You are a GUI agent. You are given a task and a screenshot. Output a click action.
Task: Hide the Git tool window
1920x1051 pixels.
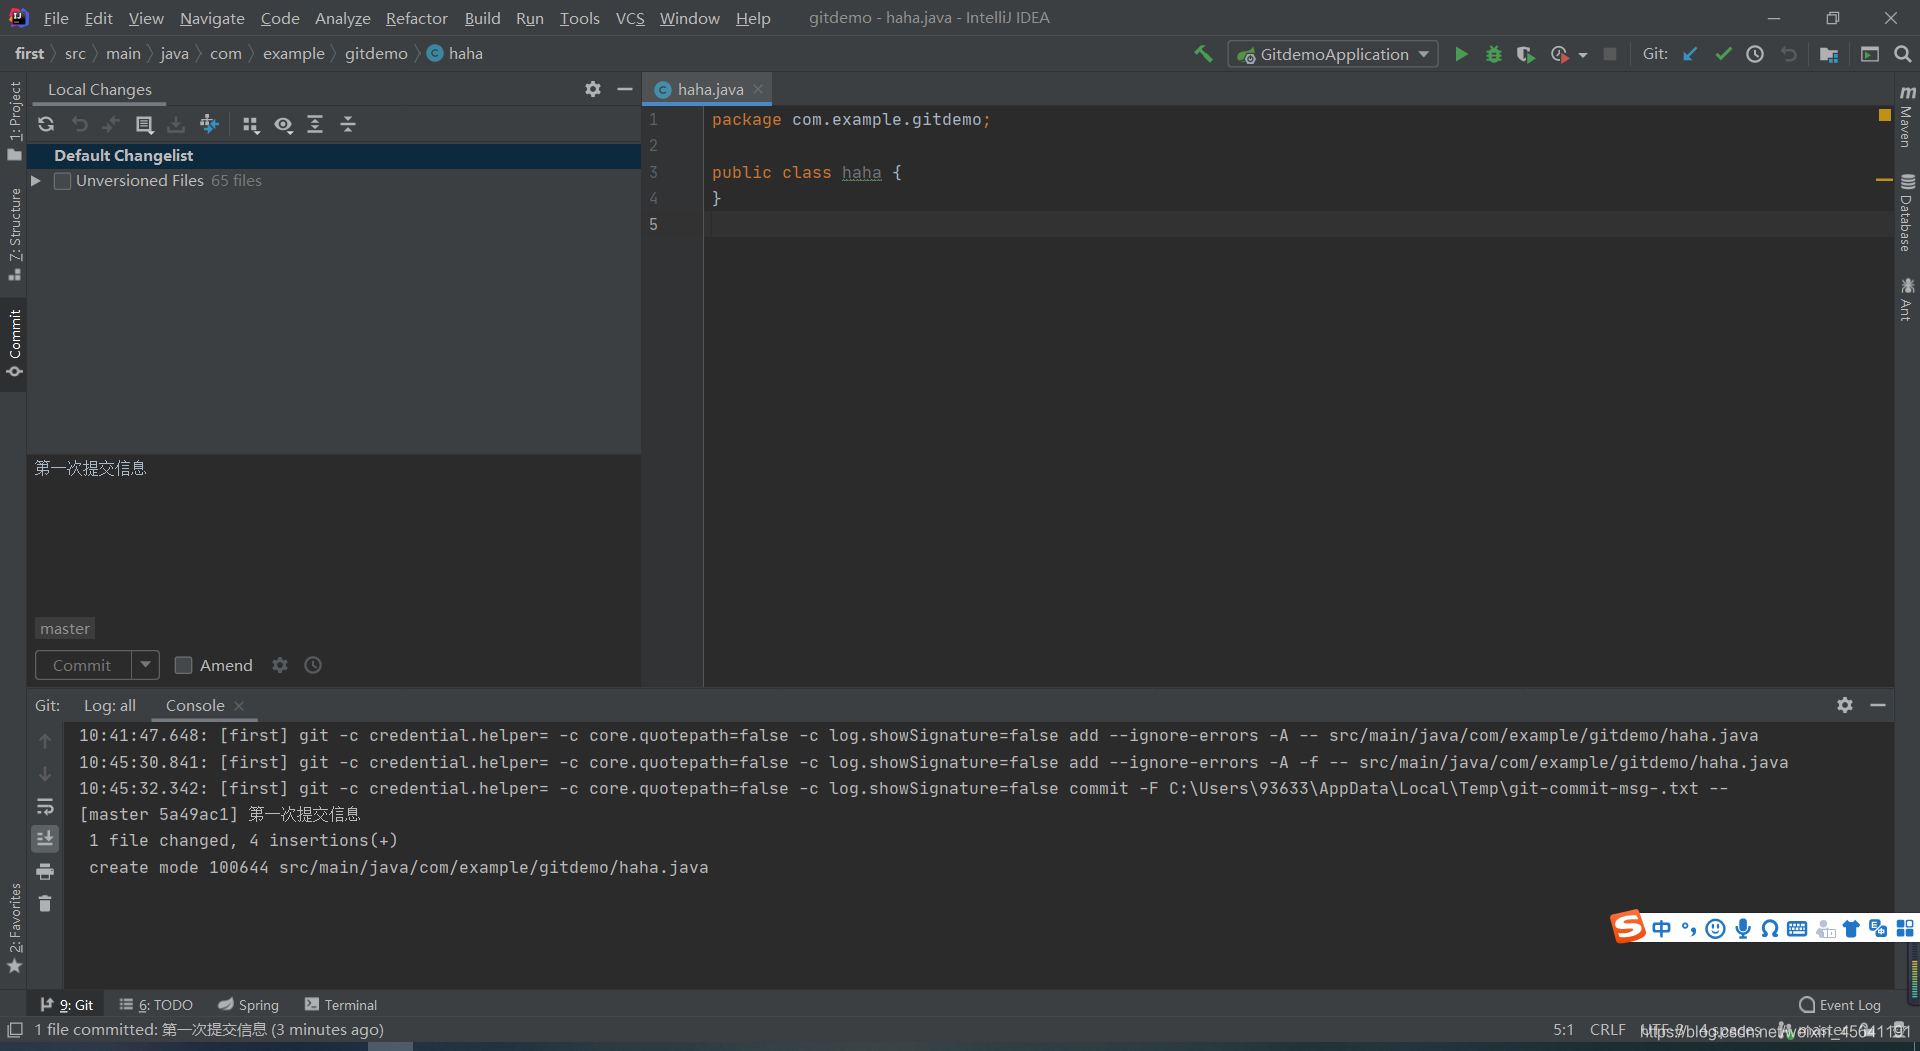pyautogui.click(x=1878, y=705)
